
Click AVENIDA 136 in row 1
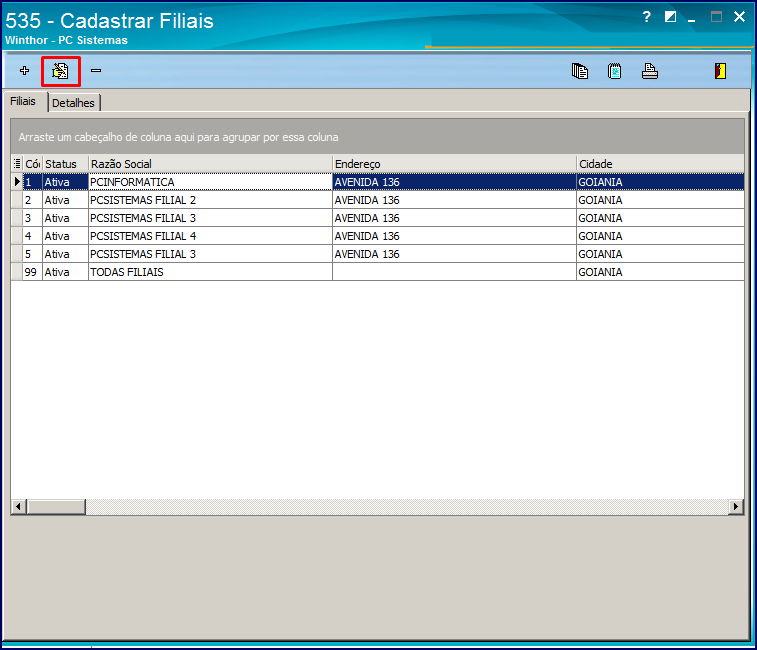(x=454, y=182)
